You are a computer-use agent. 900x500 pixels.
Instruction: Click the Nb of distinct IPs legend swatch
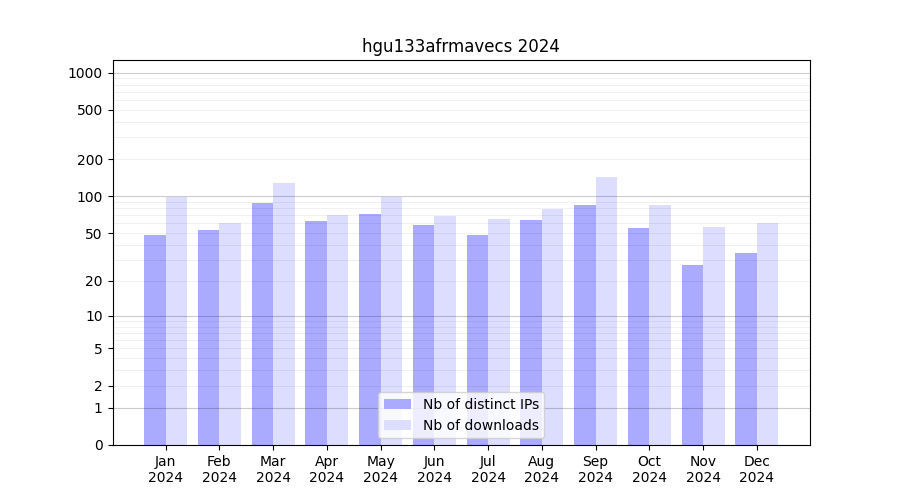click(x=397, y=404)
